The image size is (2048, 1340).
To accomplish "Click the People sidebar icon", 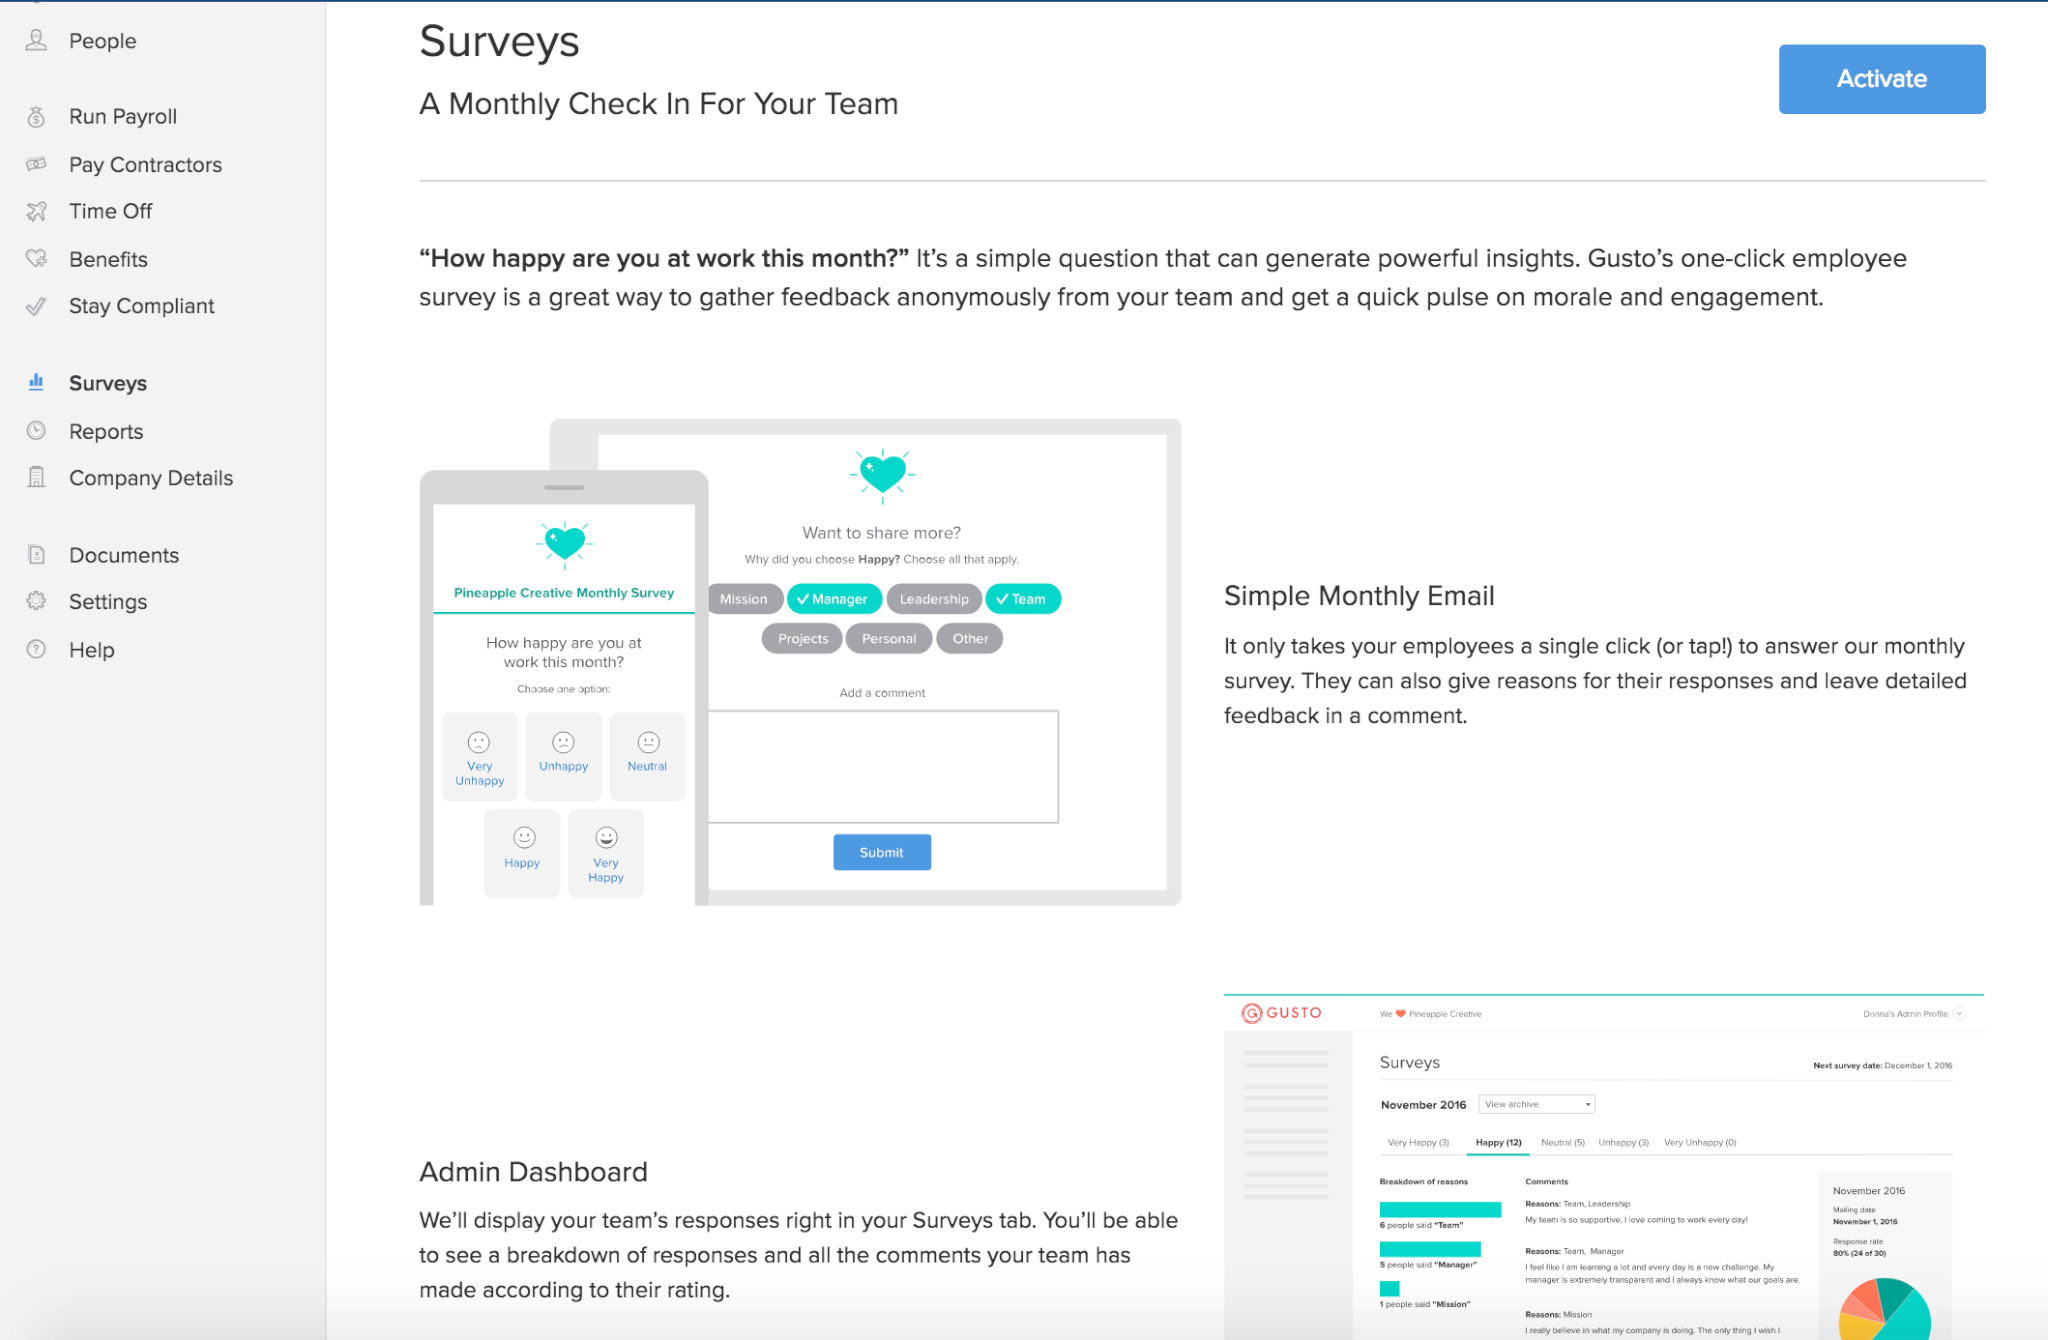I will pyautogui.click(x=36, y=40).
